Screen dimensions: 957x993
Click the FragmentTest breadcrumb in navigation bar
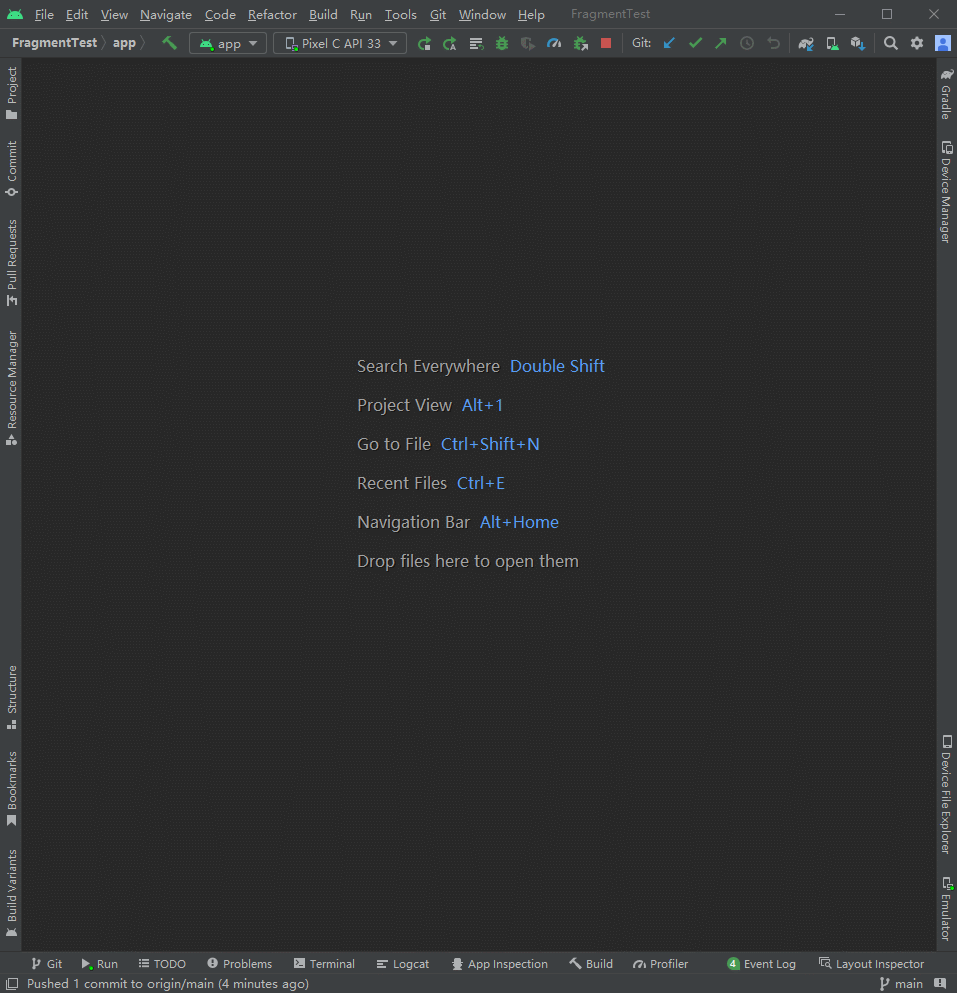point(54,43)
